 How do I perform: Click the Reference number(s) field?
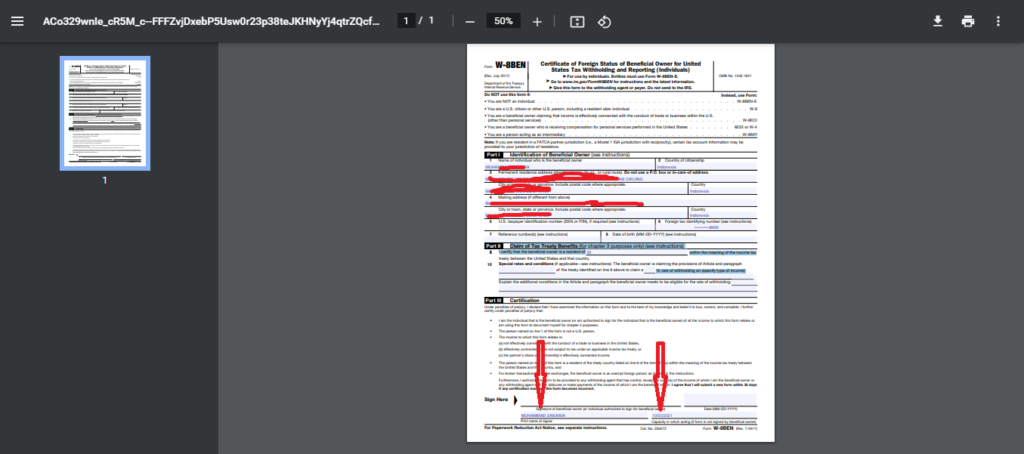coord(542,238)
